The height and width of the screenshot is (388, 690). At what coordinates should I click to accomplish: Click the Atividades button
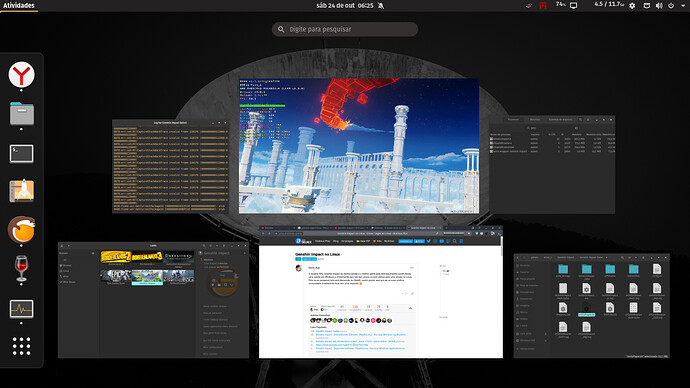point(18,5)
